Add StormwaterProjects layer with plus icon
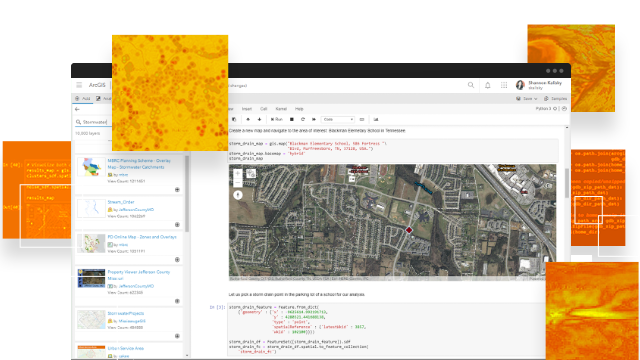640x360 pixels. [x=177, y=336]
